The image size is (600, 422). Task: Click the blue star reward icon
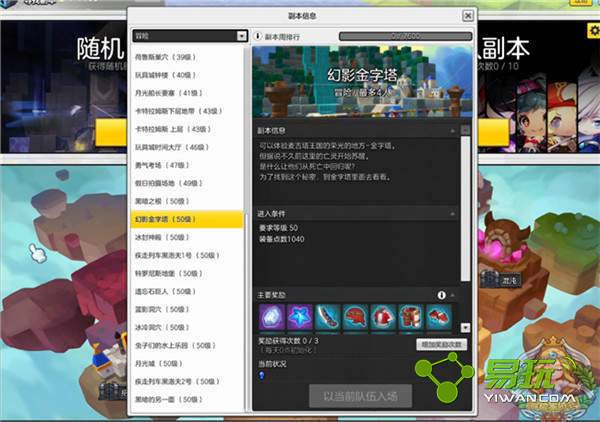300,316
